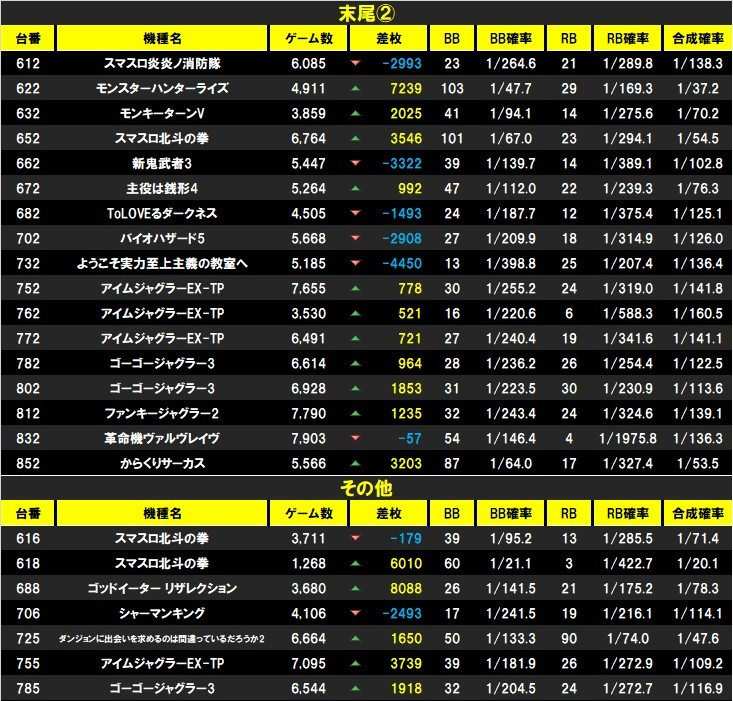Click the 台番 header in the top table

tap(28, 38)
